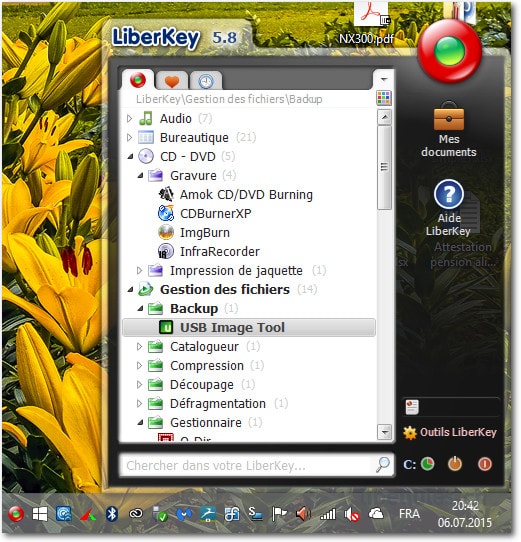521x542 pixels.
Task: Expand Impression de jaquette folder
Action: (140, 270)
